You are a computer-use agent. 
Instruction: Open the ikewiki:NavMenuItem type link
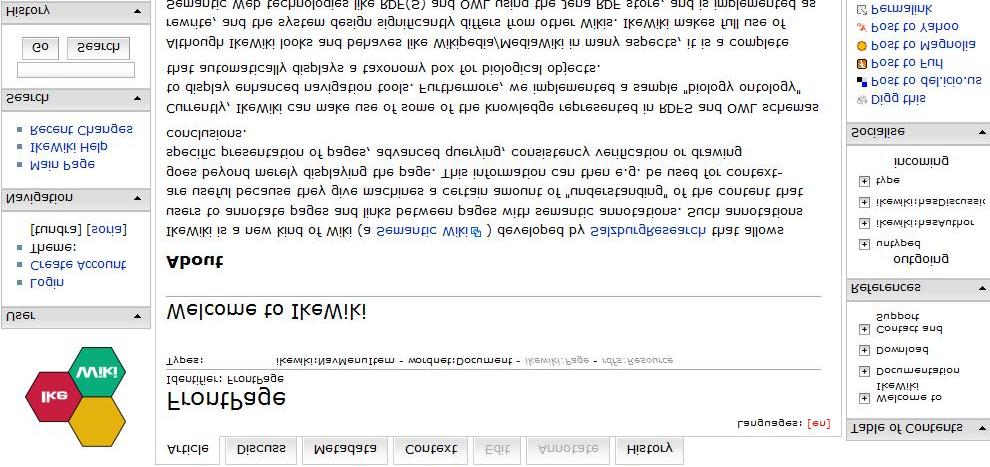tap(337, 361)
